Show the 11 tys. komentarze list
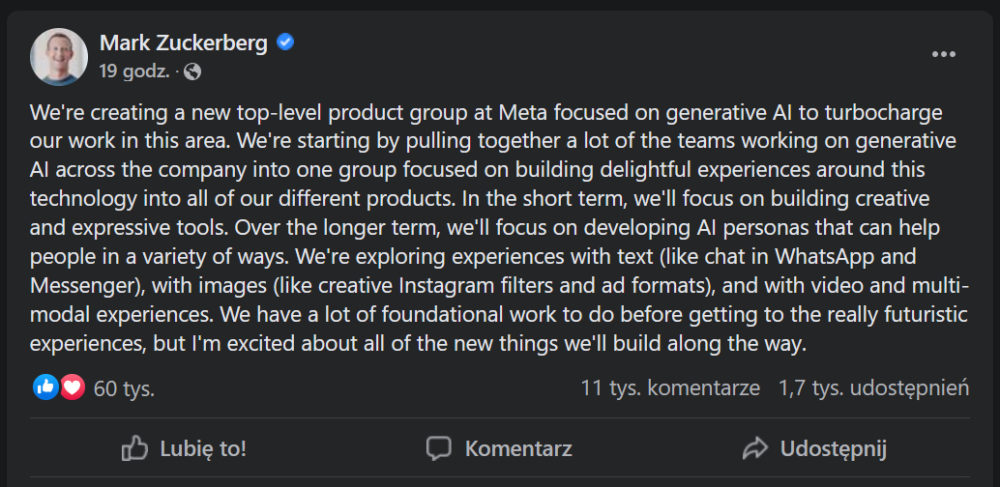Image resolution: width=1000 pixels, height=487 pixels. pyautogui.click(x=670, y=388)
